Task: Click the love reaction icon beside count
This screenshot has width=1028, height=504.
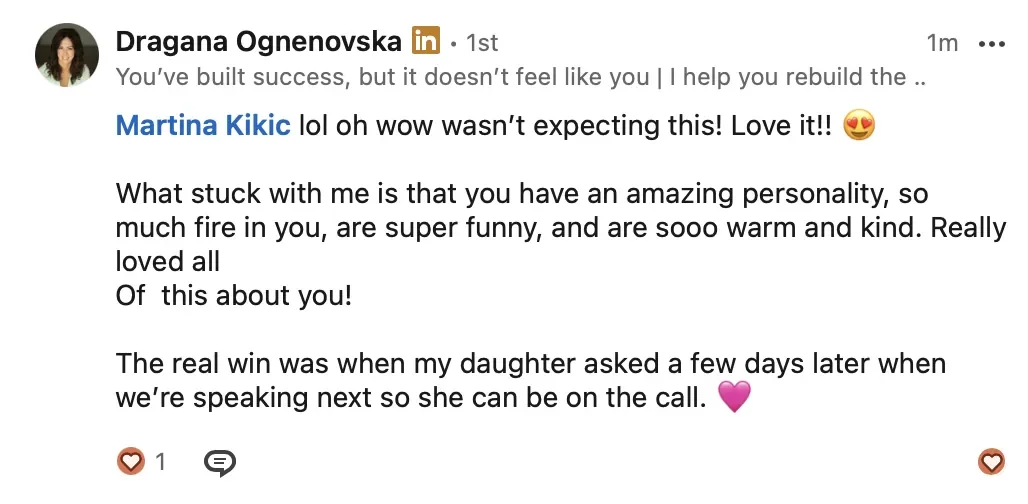Action: click(130, 462)
